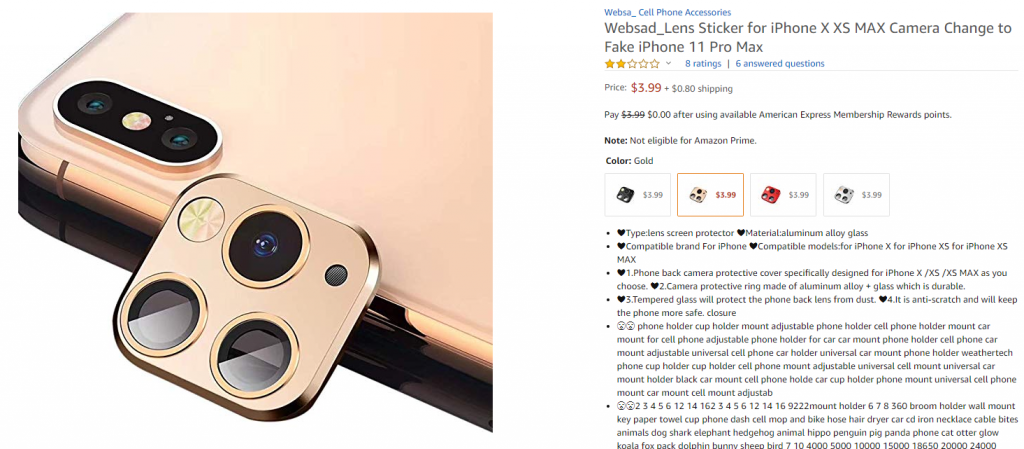Click the two-star rating icons
Viewport: 1024px width, 449px height.
(632, 63)
